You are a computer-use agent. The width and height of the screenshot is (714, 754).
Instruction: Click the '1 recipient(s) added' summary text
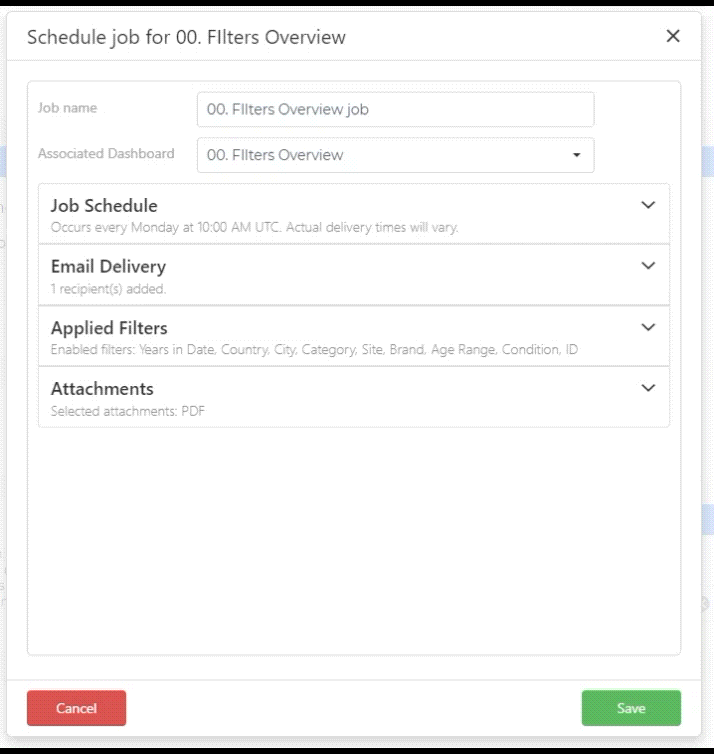click(x=108, y=289)
